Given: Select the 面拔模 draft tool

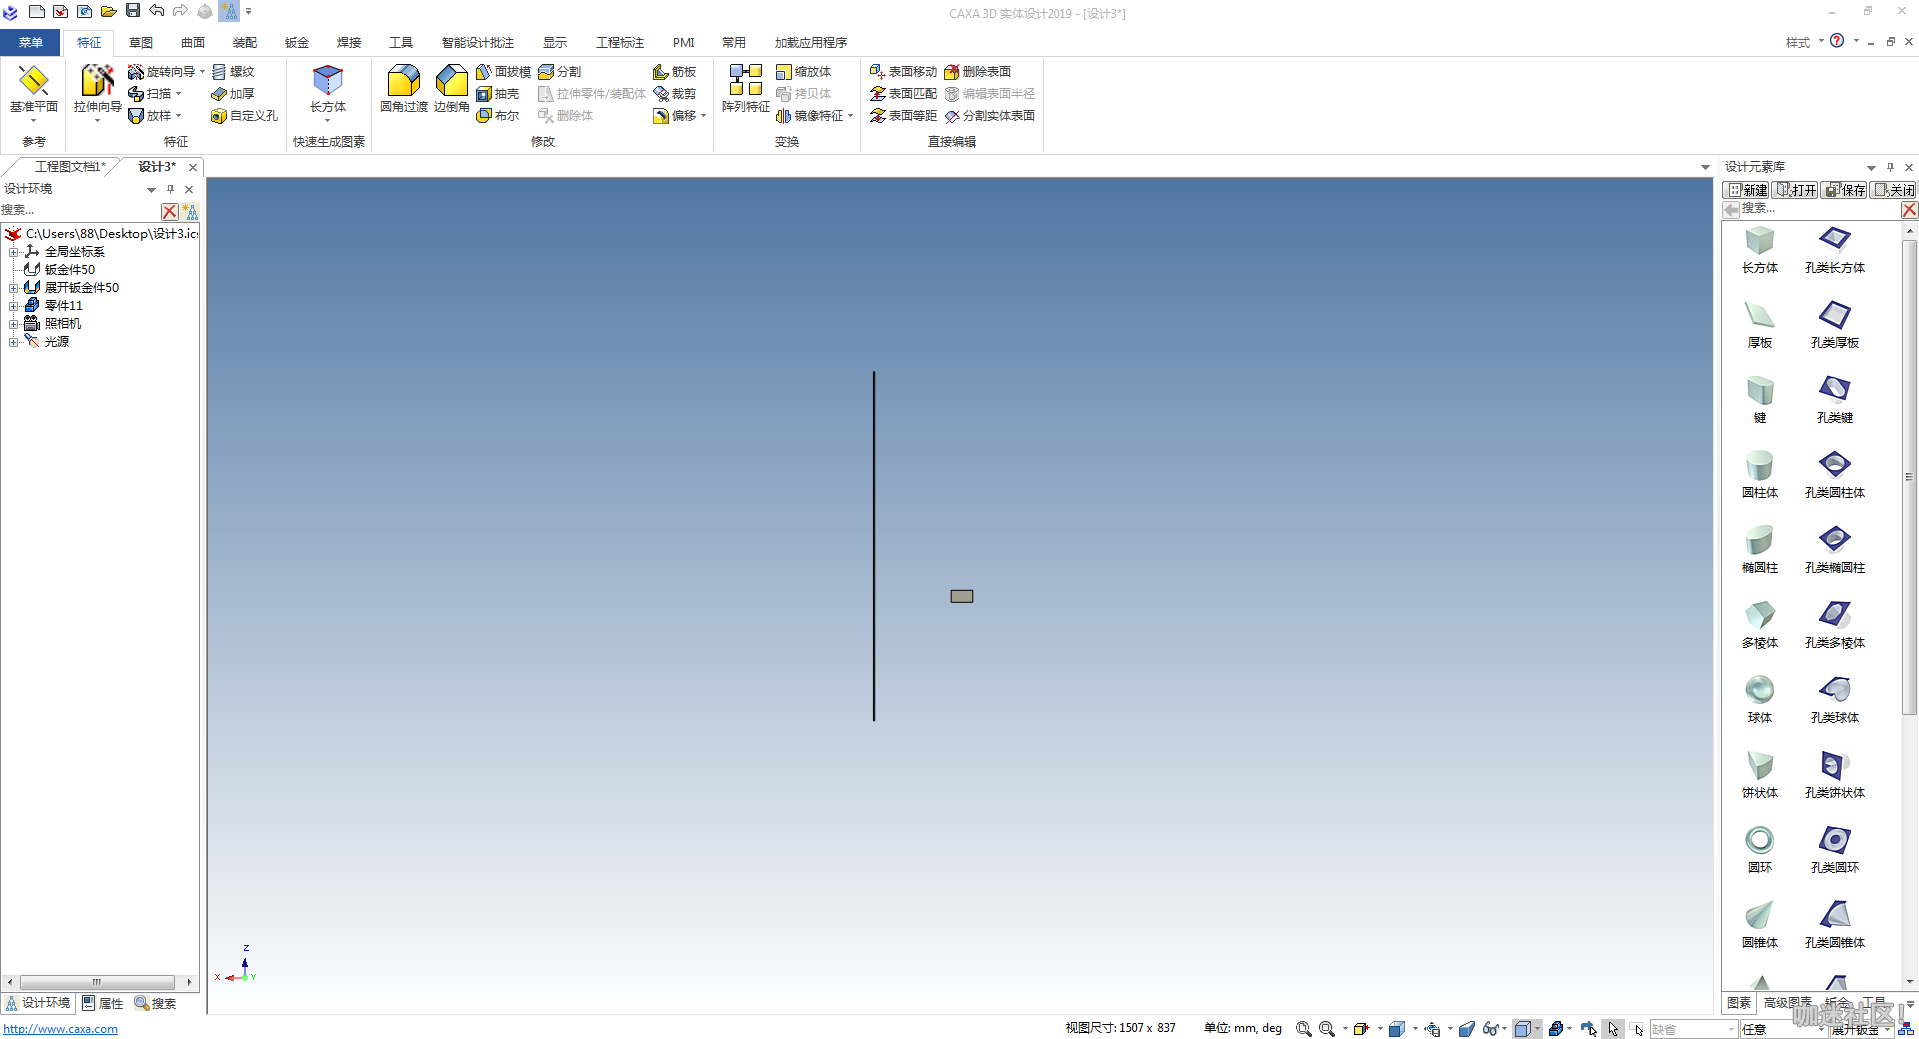Looking at the screenshot, I should click(503, 72).
